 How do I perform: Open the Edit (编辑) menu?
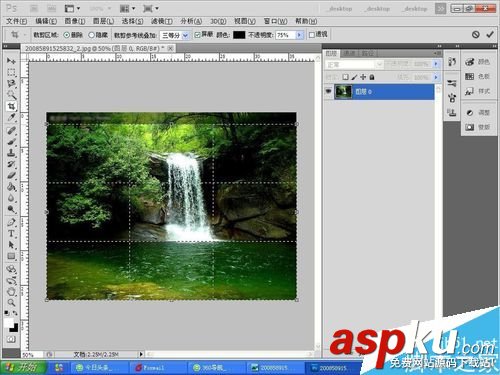[x=46, y=21]
